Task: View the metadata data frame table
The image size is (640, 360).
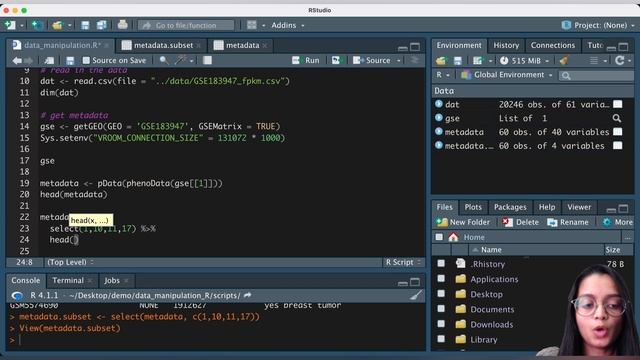Action: click(618, 132)
